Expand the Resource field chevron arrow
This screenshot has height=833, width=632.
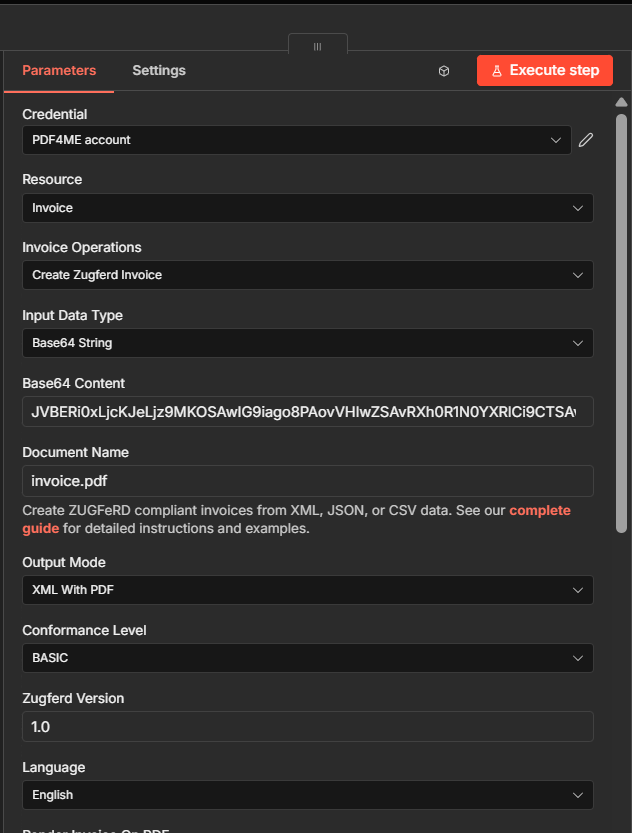[577, 207]
